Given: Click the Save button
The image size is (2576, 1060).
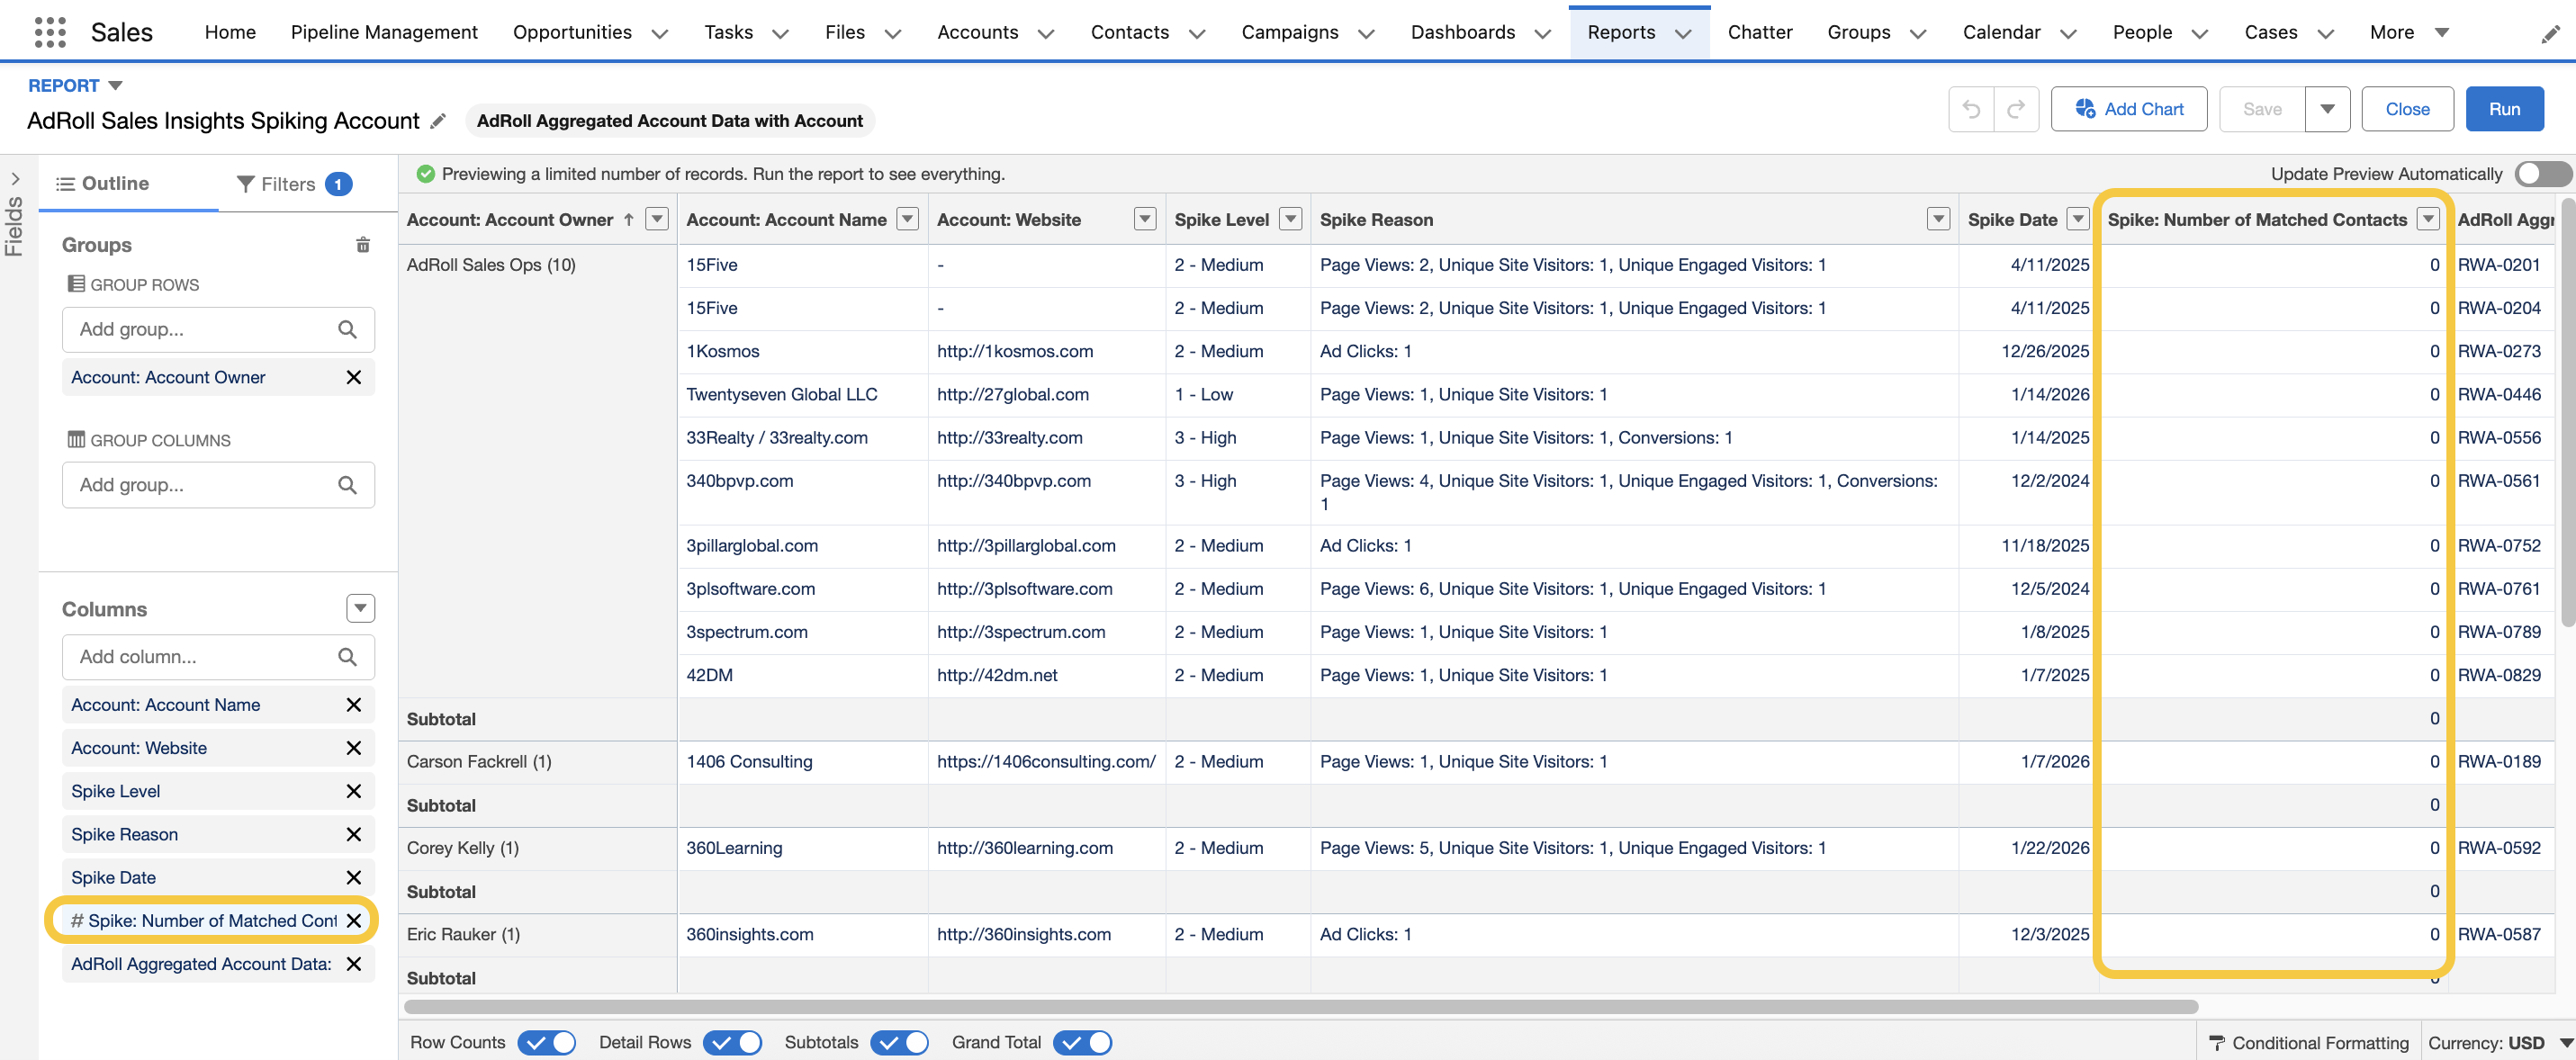Looking at the screenshot, I should pos(2262,109).
